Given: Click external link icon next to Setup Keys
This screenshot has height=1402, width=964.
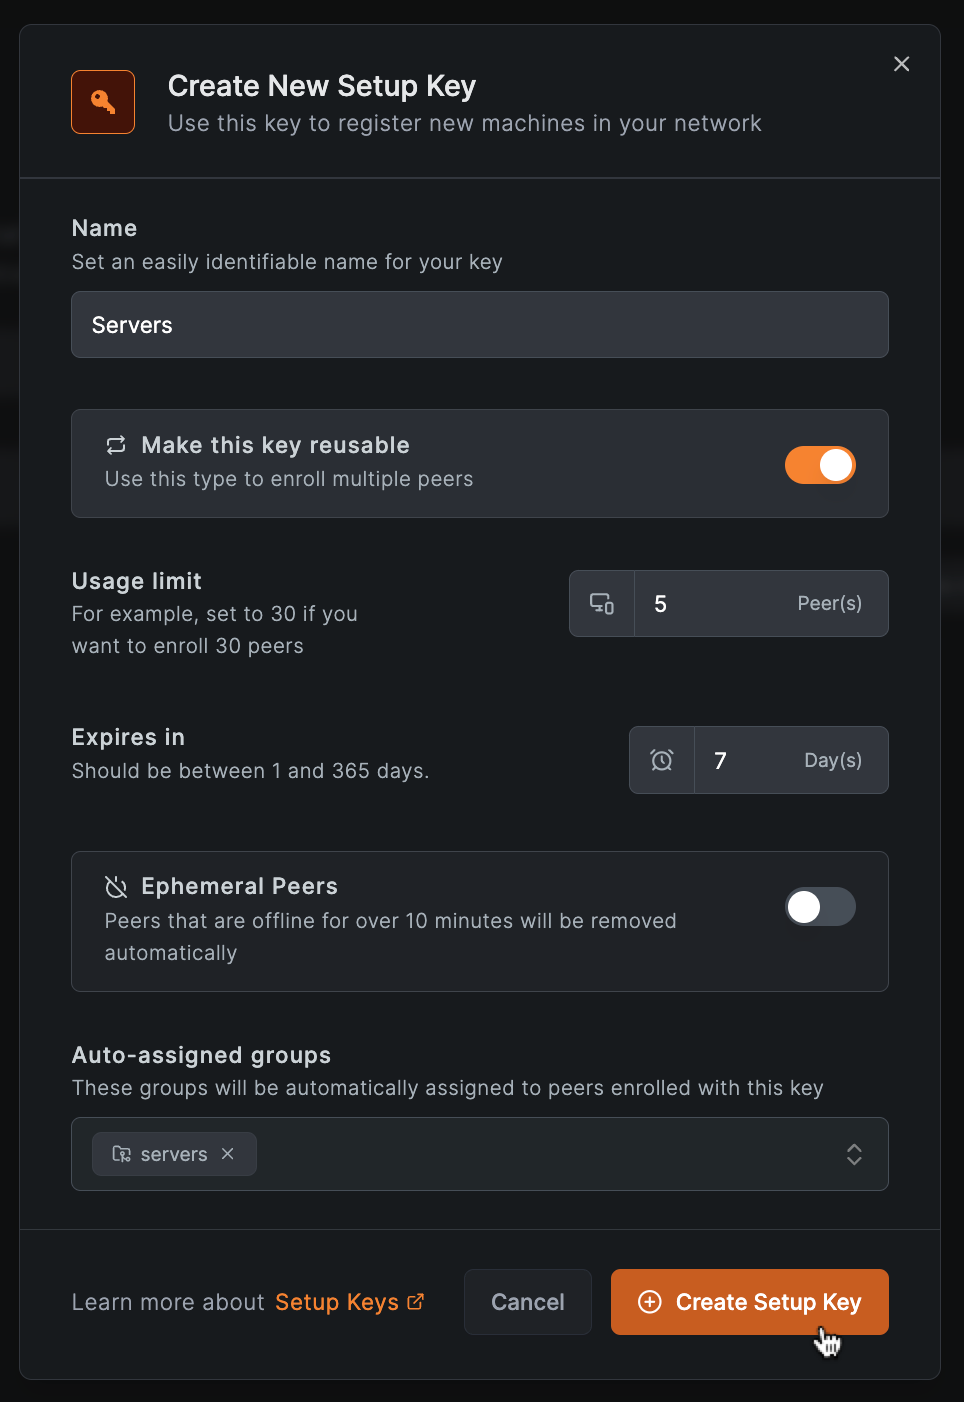Looking at the screenshot, I should (416, 1302).
